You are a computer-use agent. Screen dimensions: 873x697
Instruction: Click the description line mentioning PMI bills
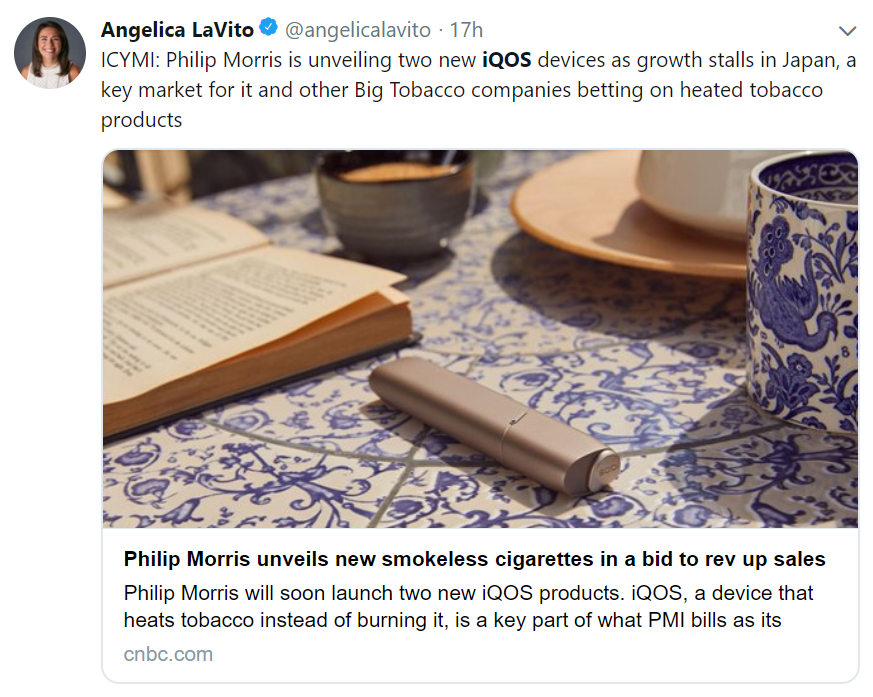point(453,620)
